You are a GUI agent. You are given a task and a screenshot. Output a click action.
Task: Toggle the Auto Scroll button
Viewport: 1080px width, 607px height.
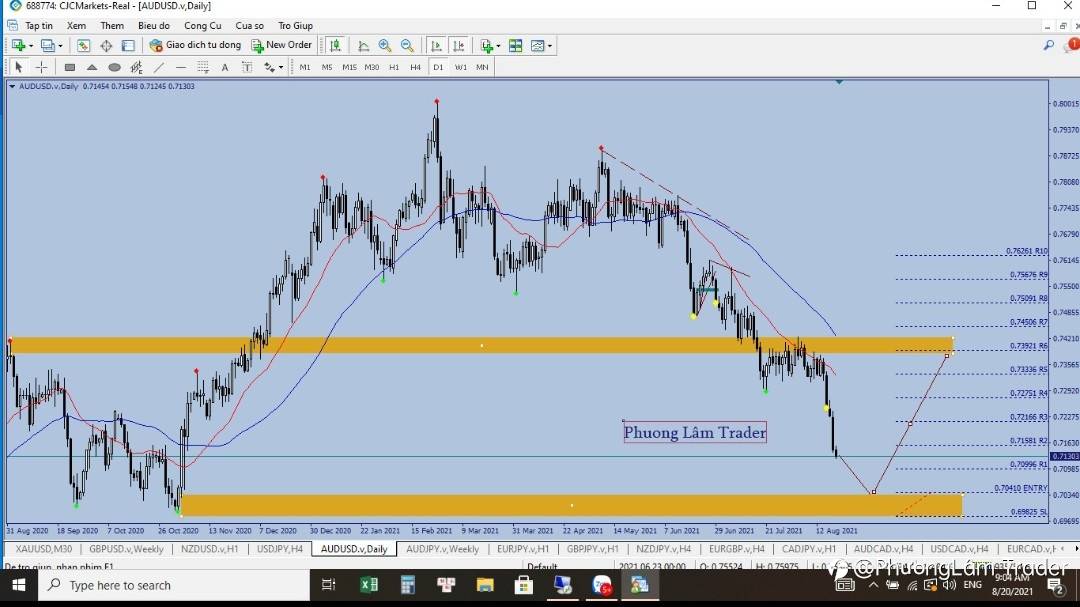click(x=436, y=45)
